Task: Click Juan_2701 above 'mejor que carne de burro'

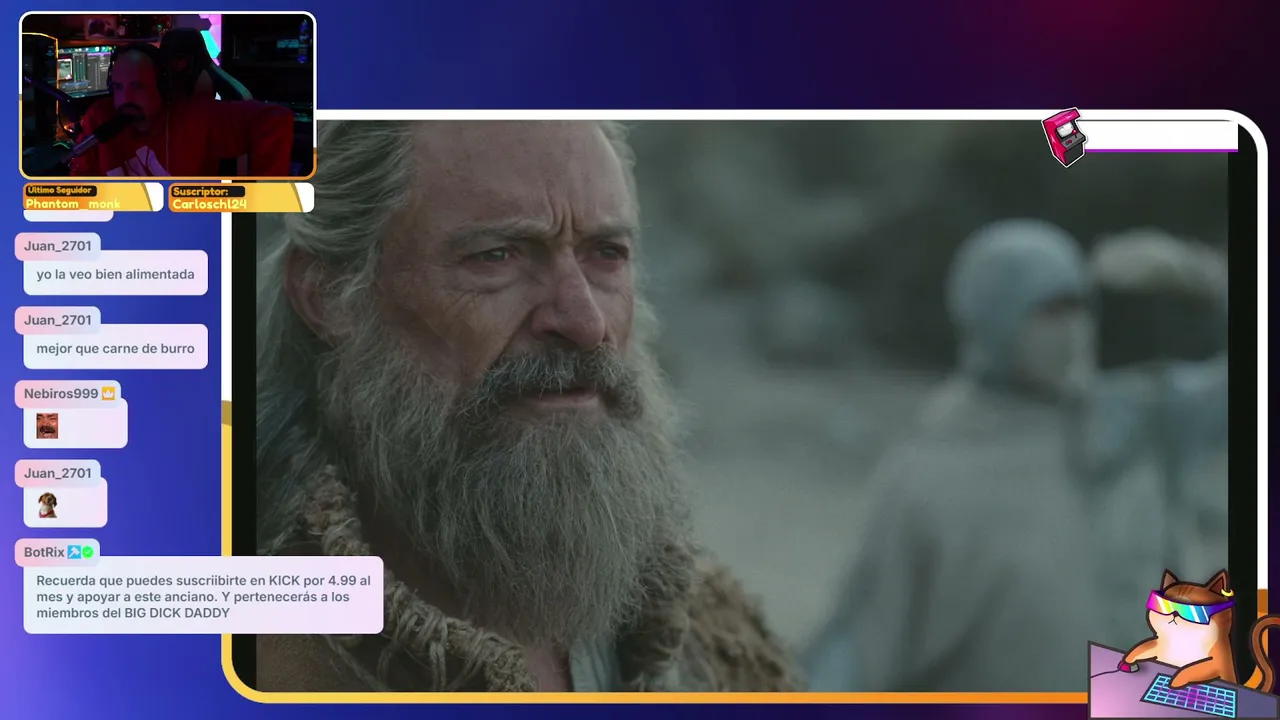Action: coord(58,320)
